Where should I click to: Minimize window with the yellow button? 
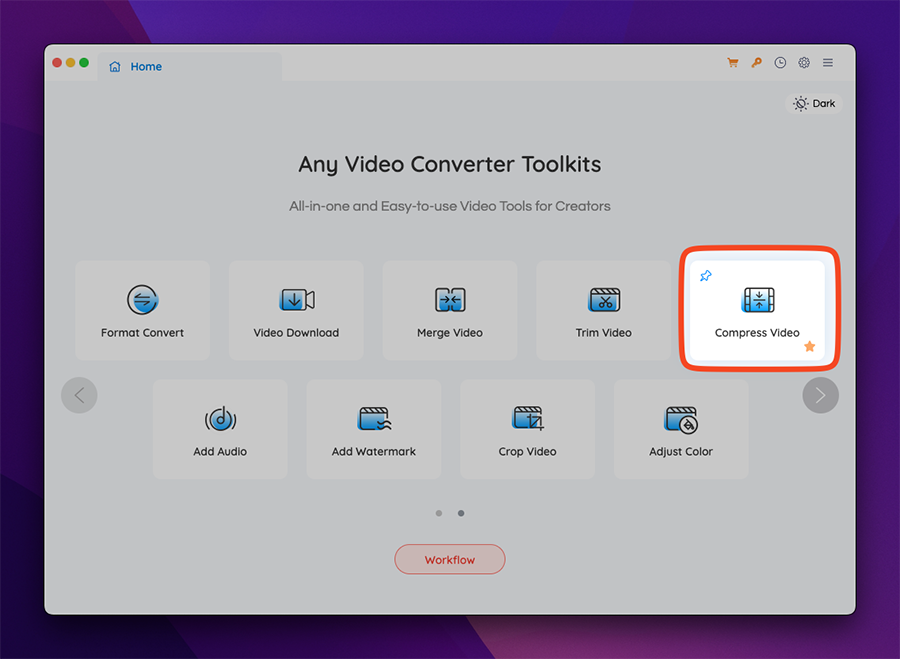[x=71, y=63]
